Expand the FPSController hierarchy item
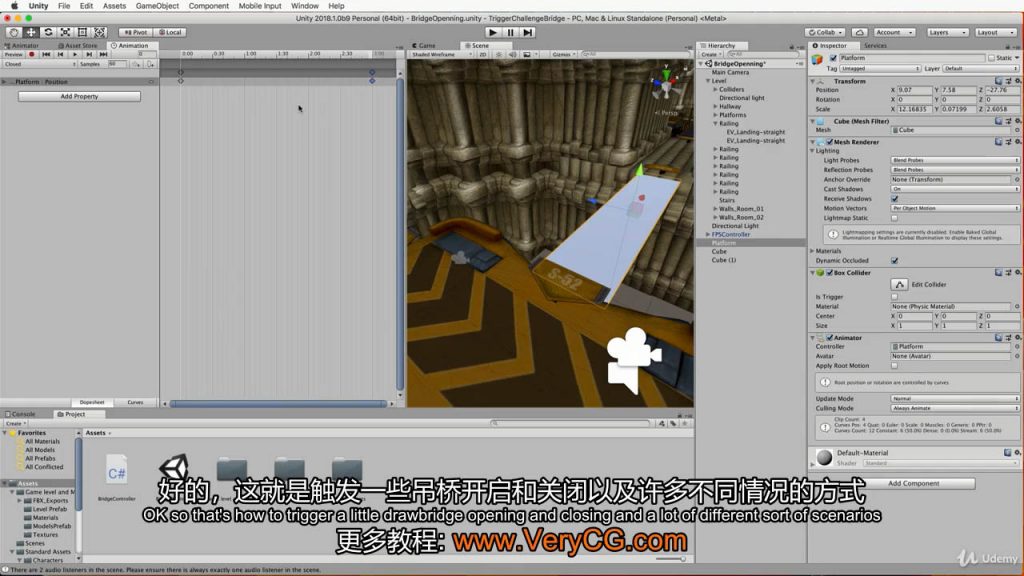 708,234
